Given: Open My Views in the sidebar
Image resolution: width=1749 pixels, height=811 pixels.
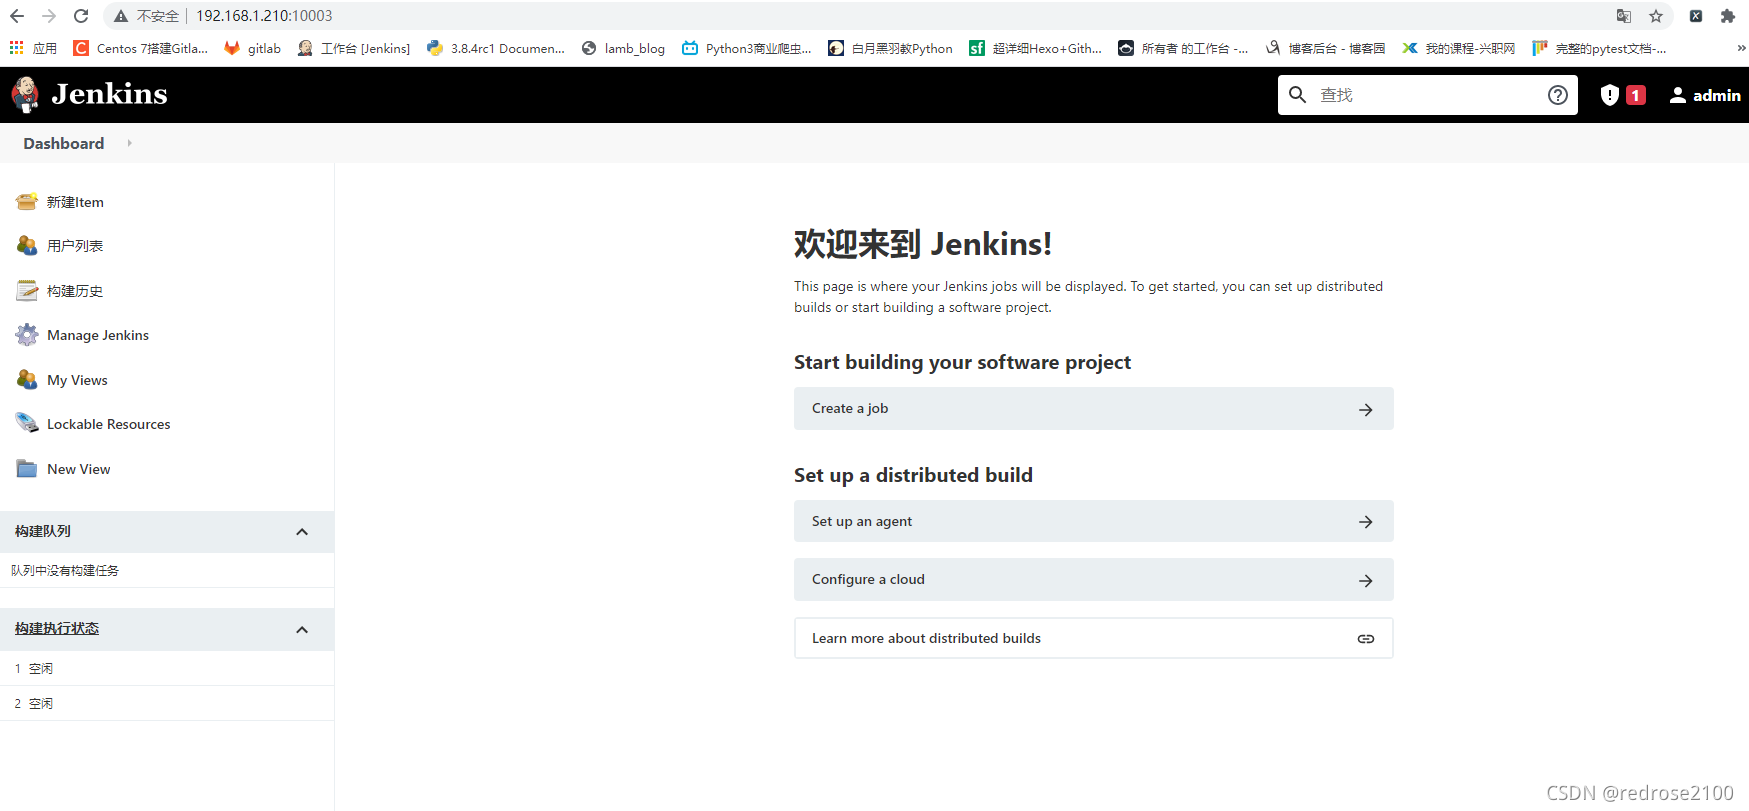Looking at the screenshot, I should tap(77, 380).
